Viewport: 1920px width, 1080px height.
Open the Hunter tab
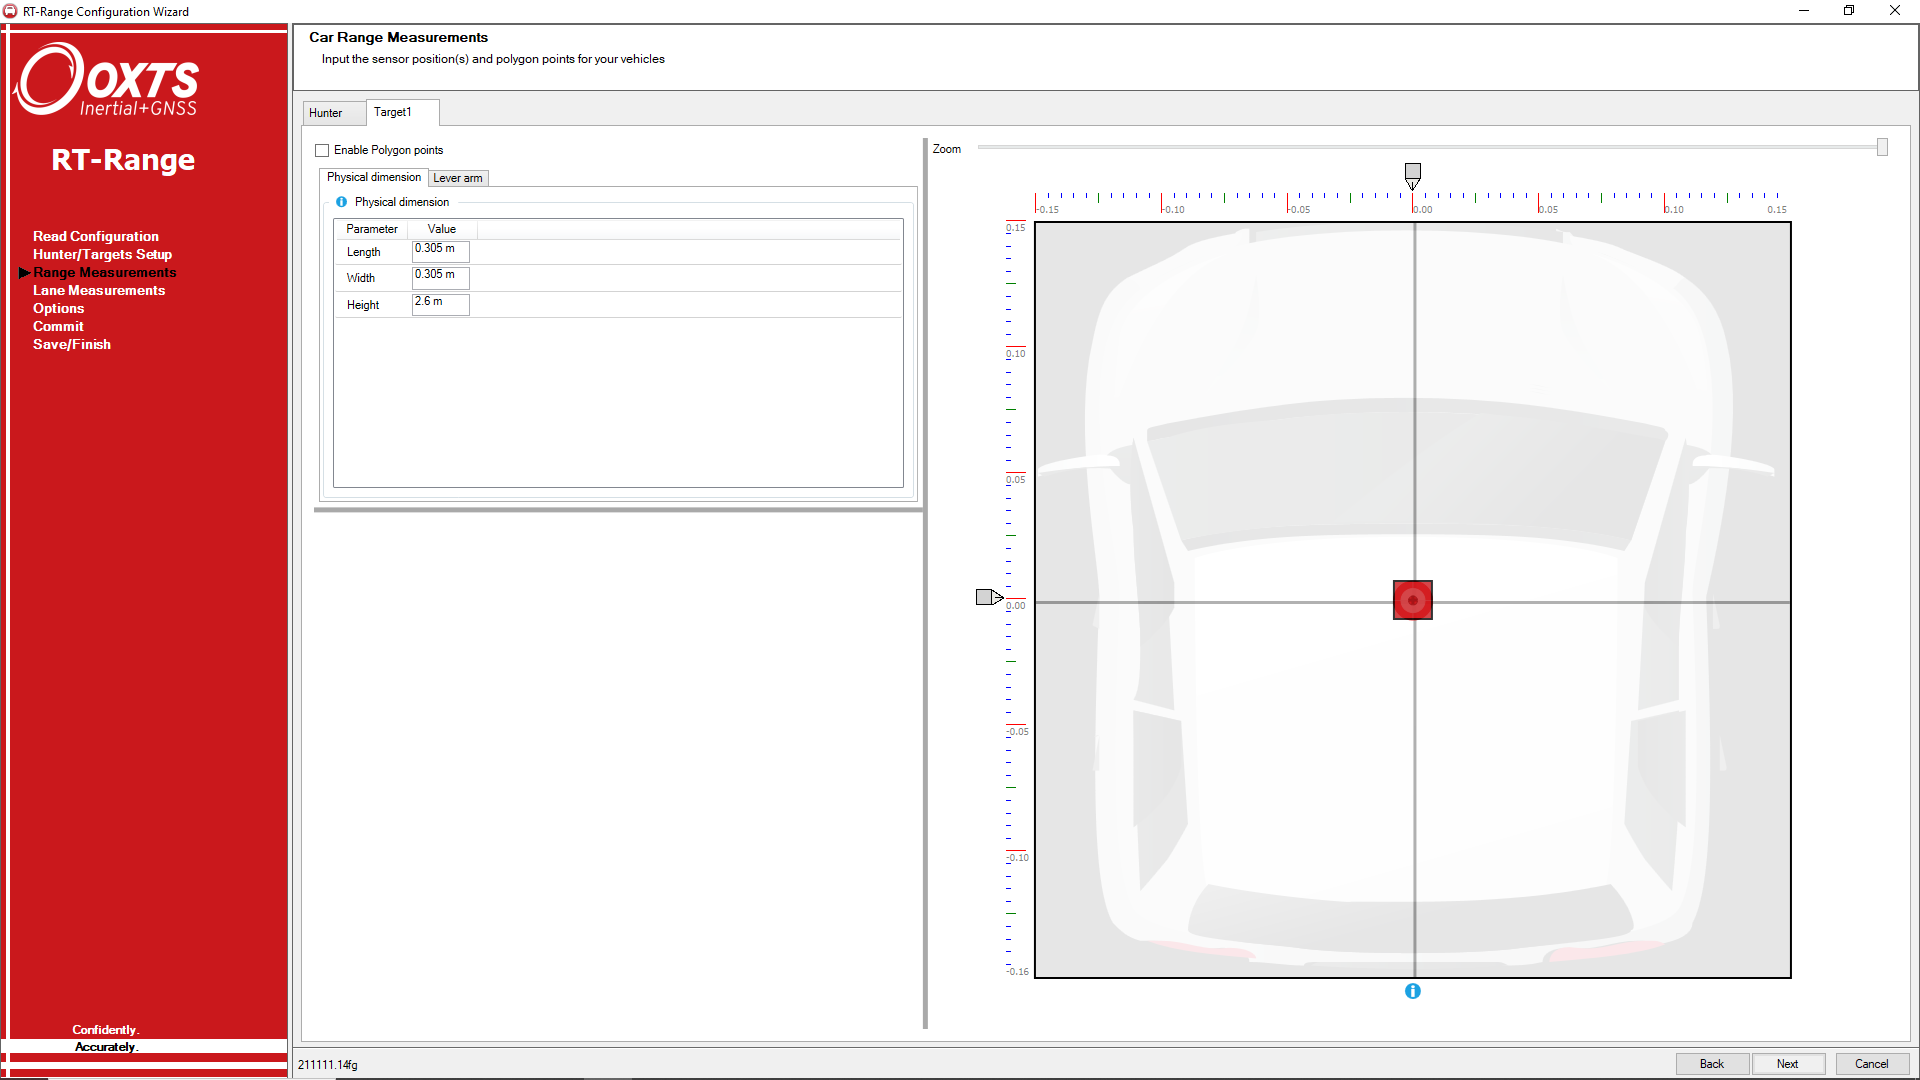[x=331, y=112]
